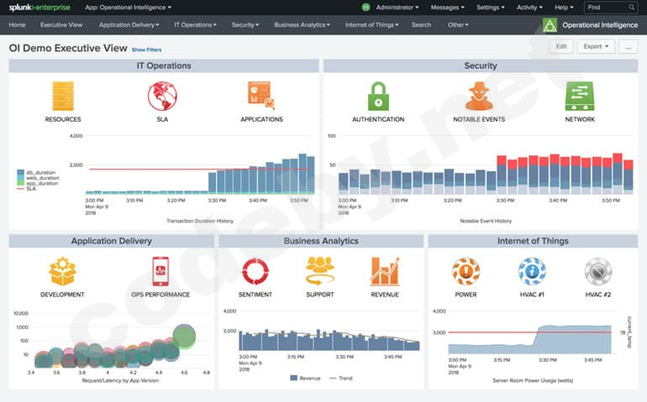The width and height of the screenshot is (647, 402).
Task: Expand the Help menu
Action: 564,7
